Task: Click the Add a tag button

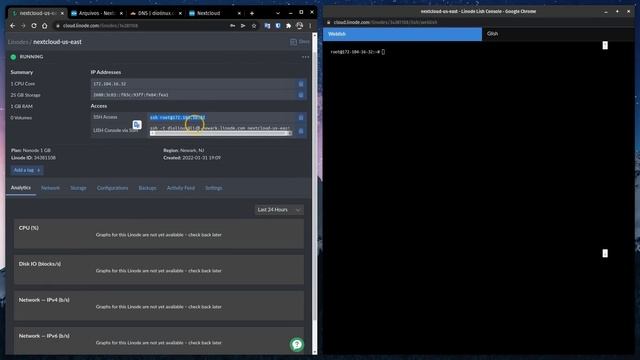Action: (x=27, y=170)
